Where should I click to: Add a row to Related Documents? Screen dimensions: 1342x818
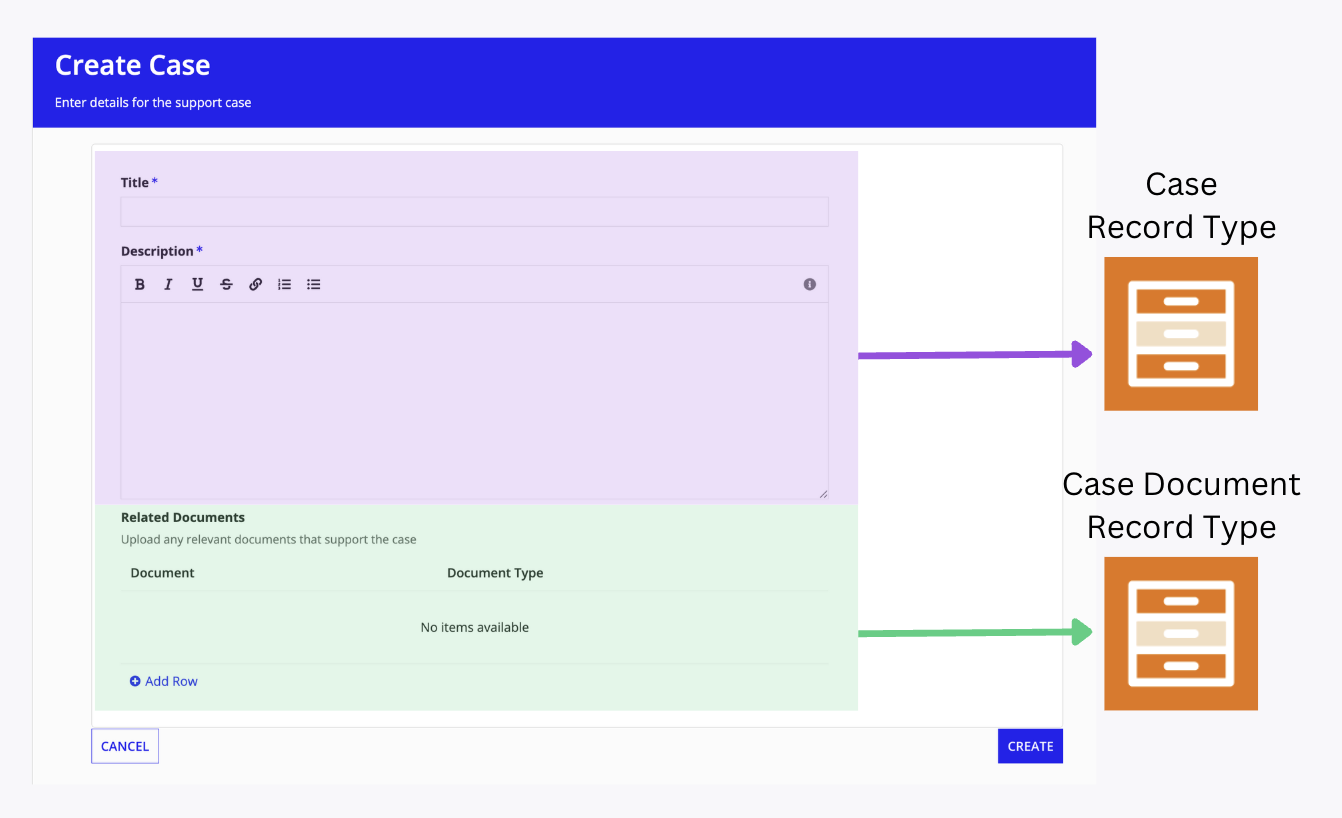(164, 681)
